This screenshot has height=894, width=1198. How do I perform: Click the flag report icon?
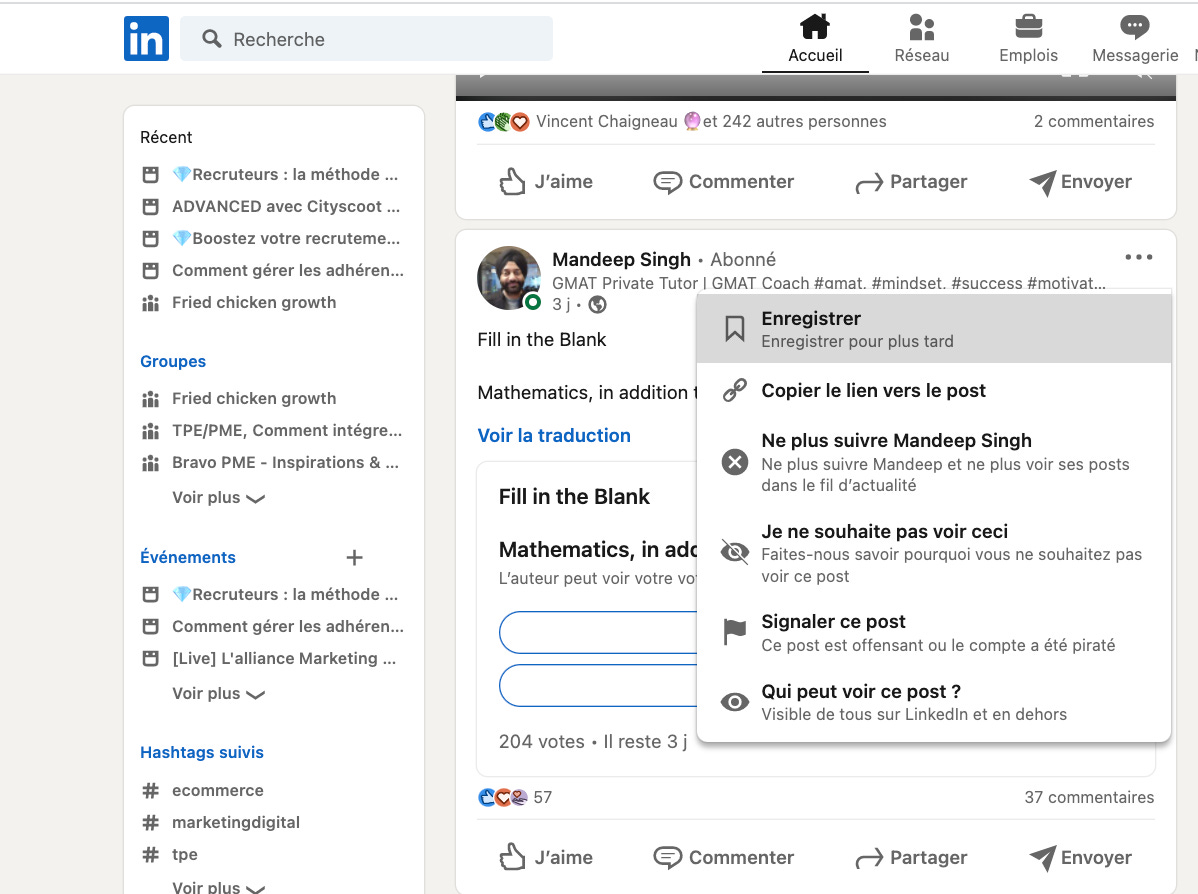tap(734, 631)
